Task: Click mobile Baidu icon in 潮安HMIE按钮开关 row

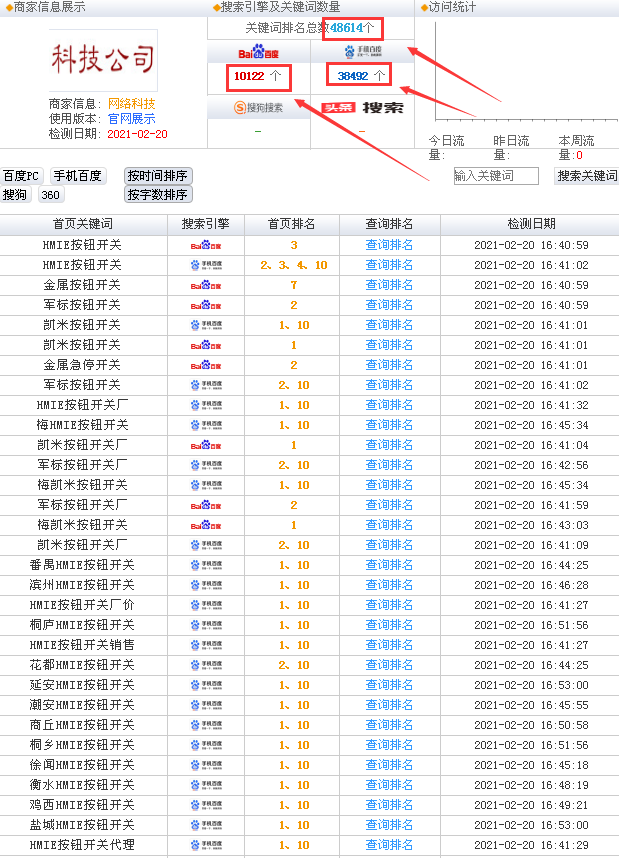Action: pyautogui.click(x=206, y=705)
